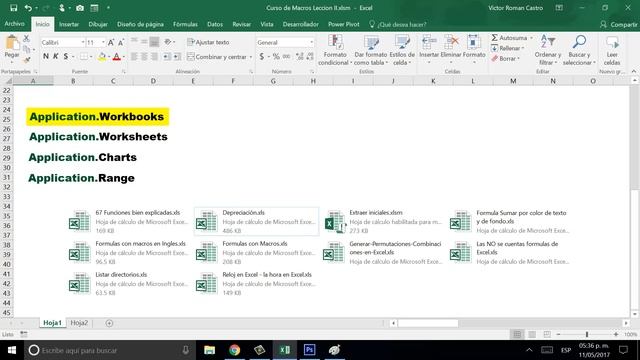Click Leer celdas button
Screen dimensions: 640x360
click(x=612, y=50)
